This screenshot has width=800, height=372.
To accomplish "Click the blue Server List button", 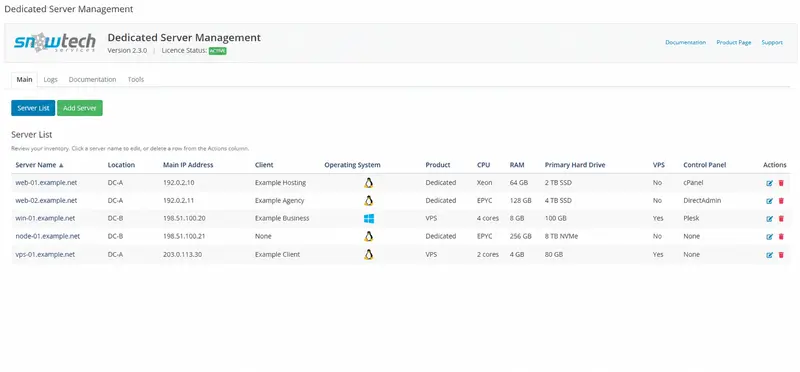I will click(x=33, y=108).
